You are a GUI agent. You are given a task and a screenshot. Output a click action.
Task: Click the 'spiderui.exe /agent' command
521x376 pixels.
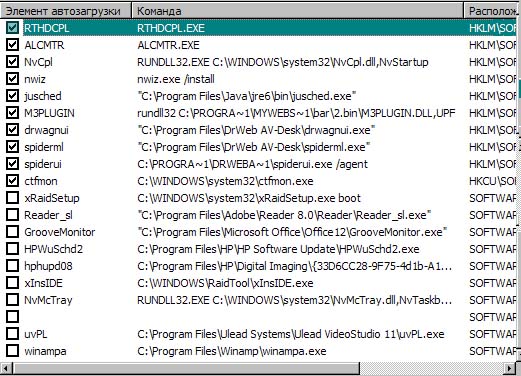point(252,164)
